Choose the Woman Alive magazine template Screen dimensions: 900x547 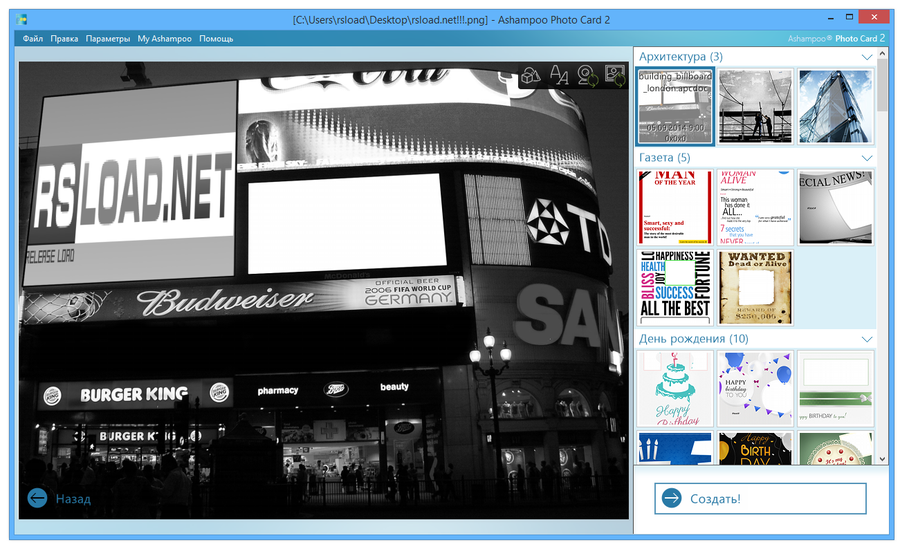coord(755,207)
